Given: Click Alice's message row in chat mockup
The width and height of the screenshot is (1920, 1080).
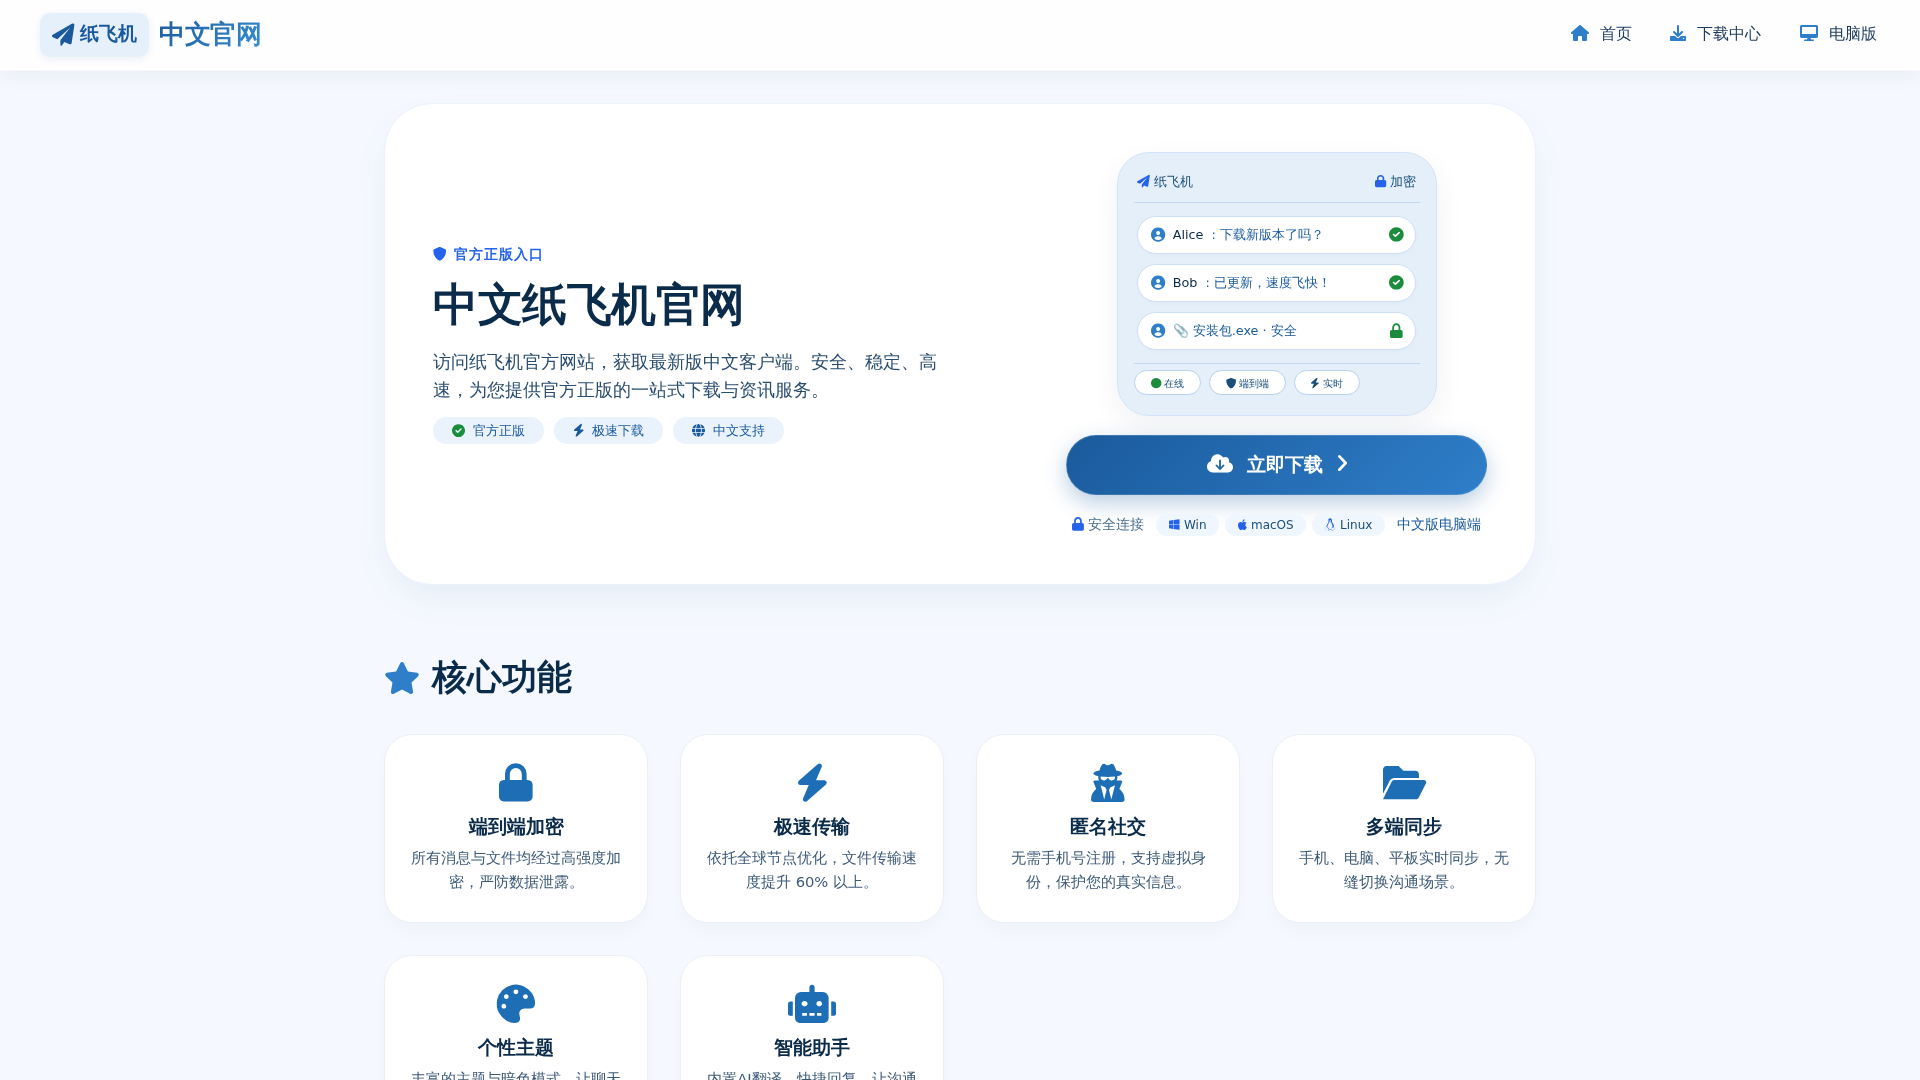Looking at the screenshot, I should pyautogui.click(x=1276, y=235).
